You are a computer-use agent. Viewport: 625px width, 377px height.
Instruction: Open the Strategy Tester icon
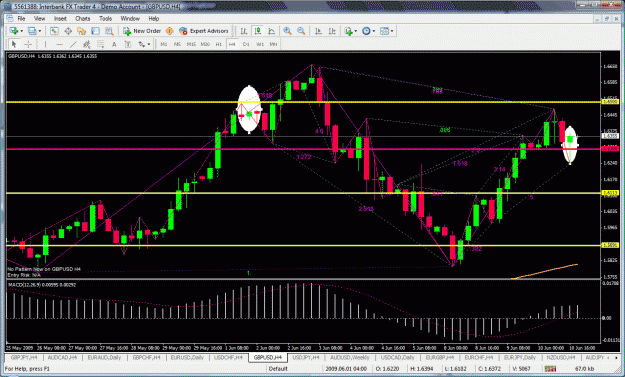[109, 31]
